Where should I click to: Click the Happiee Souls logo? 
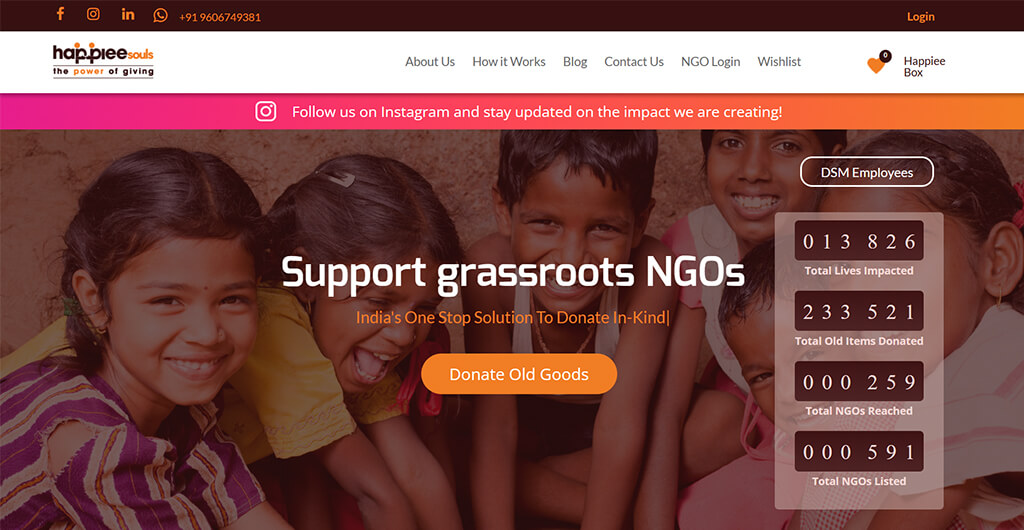coord(103,61)
